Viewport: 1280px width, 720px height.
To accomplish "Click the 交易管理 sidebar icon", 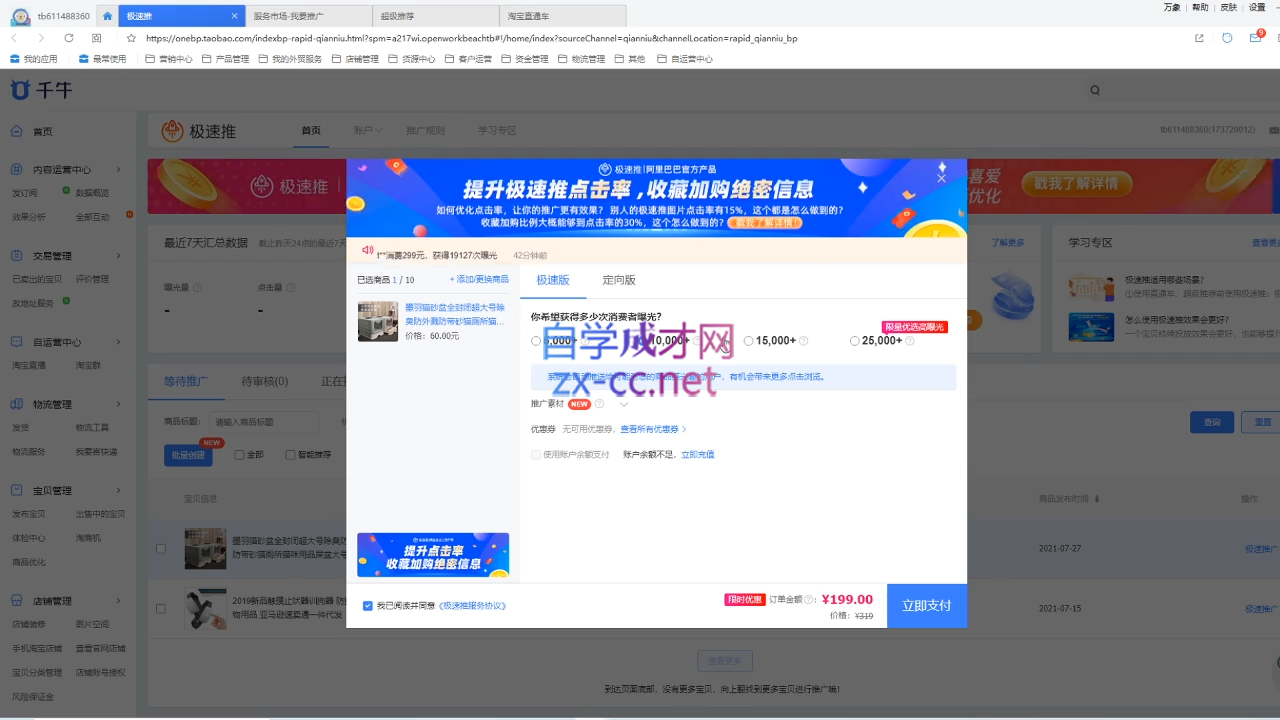I will click(x=17, y=256).
